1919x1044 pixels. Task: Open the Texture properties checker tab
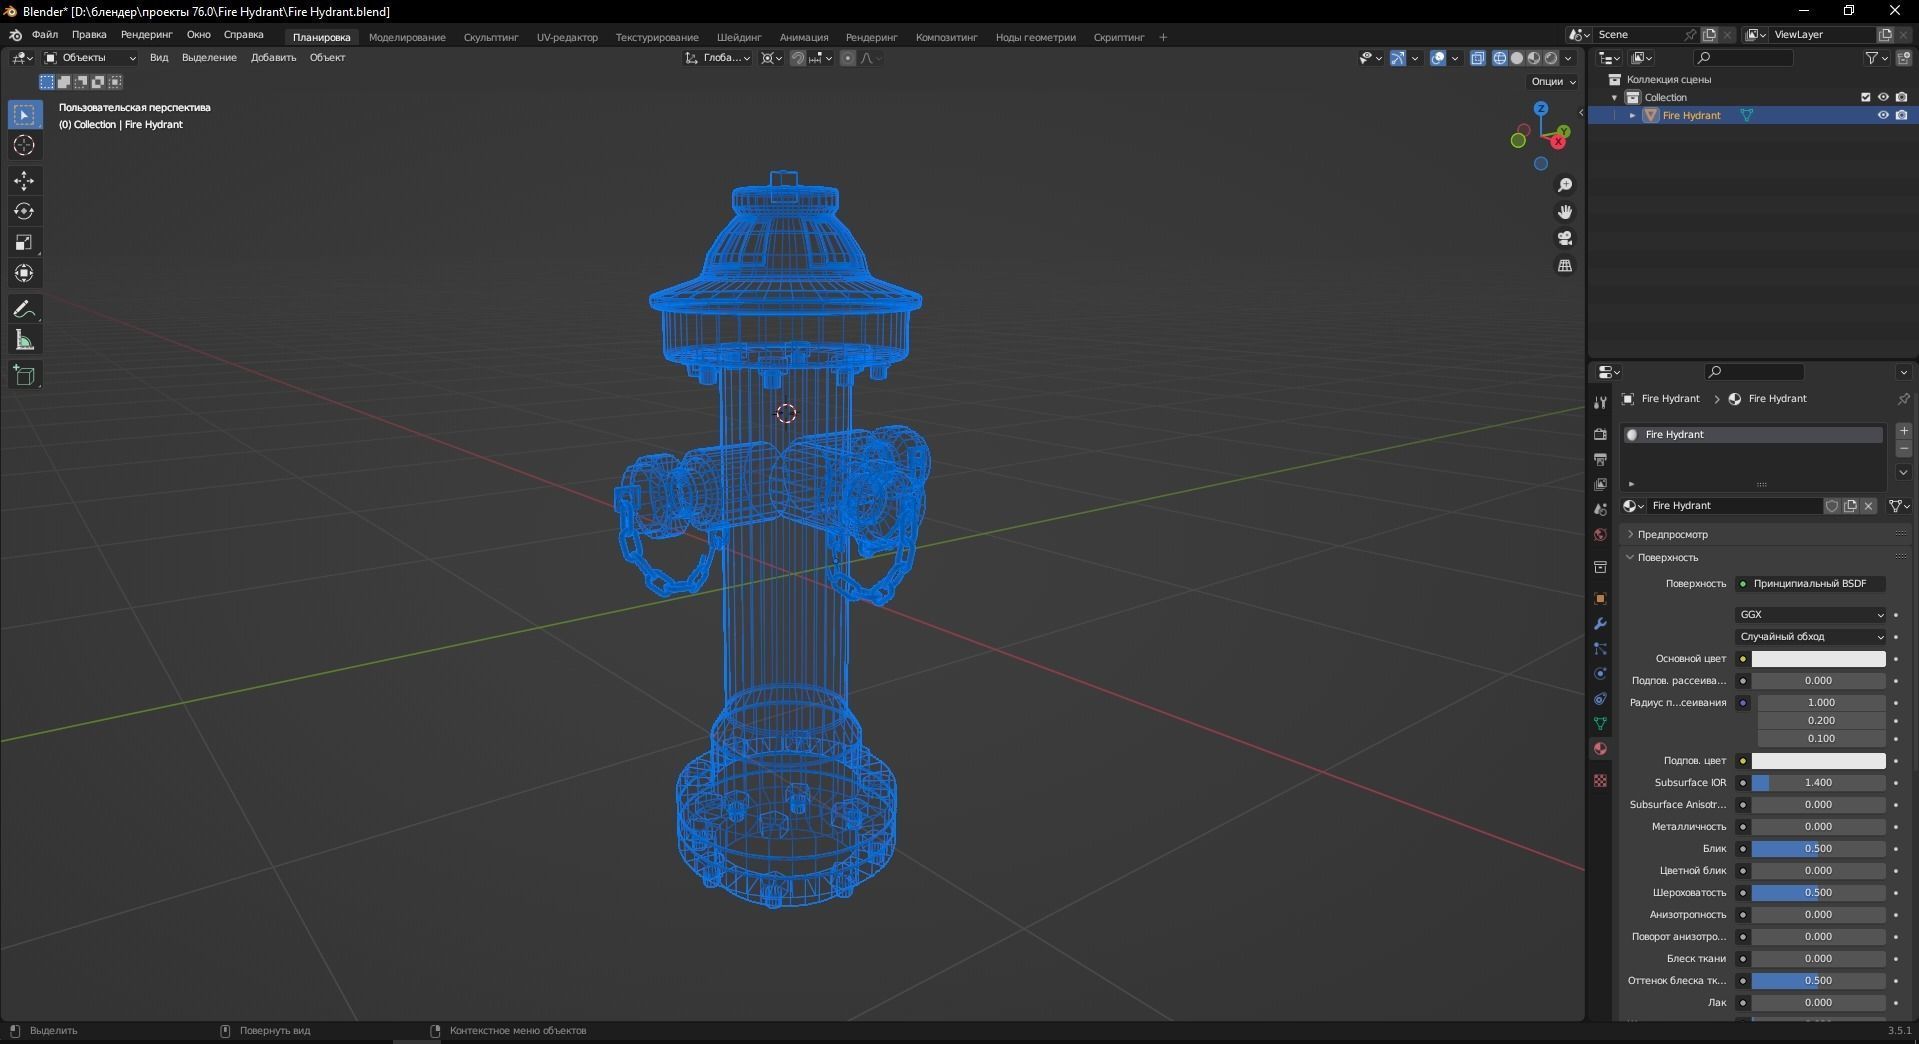[x=1600, y=781]
